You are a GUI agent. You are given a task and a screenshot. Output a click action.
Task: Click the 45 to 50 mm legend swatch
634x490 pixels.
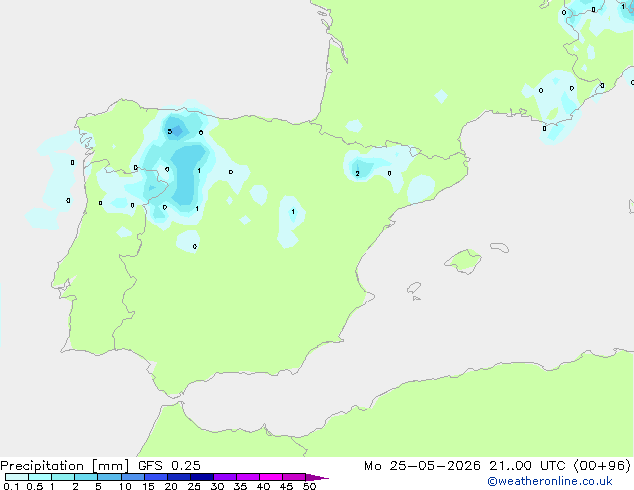click(x=294, y=477)
